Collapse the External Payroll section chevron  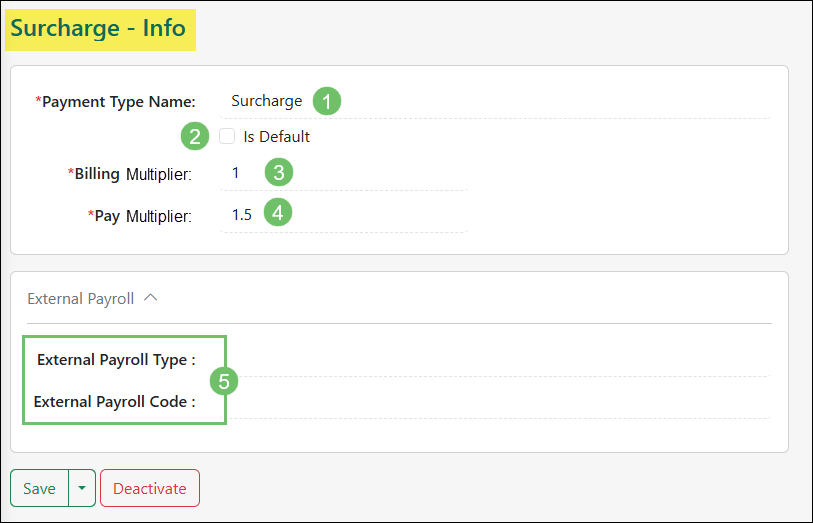pos(150,298)
